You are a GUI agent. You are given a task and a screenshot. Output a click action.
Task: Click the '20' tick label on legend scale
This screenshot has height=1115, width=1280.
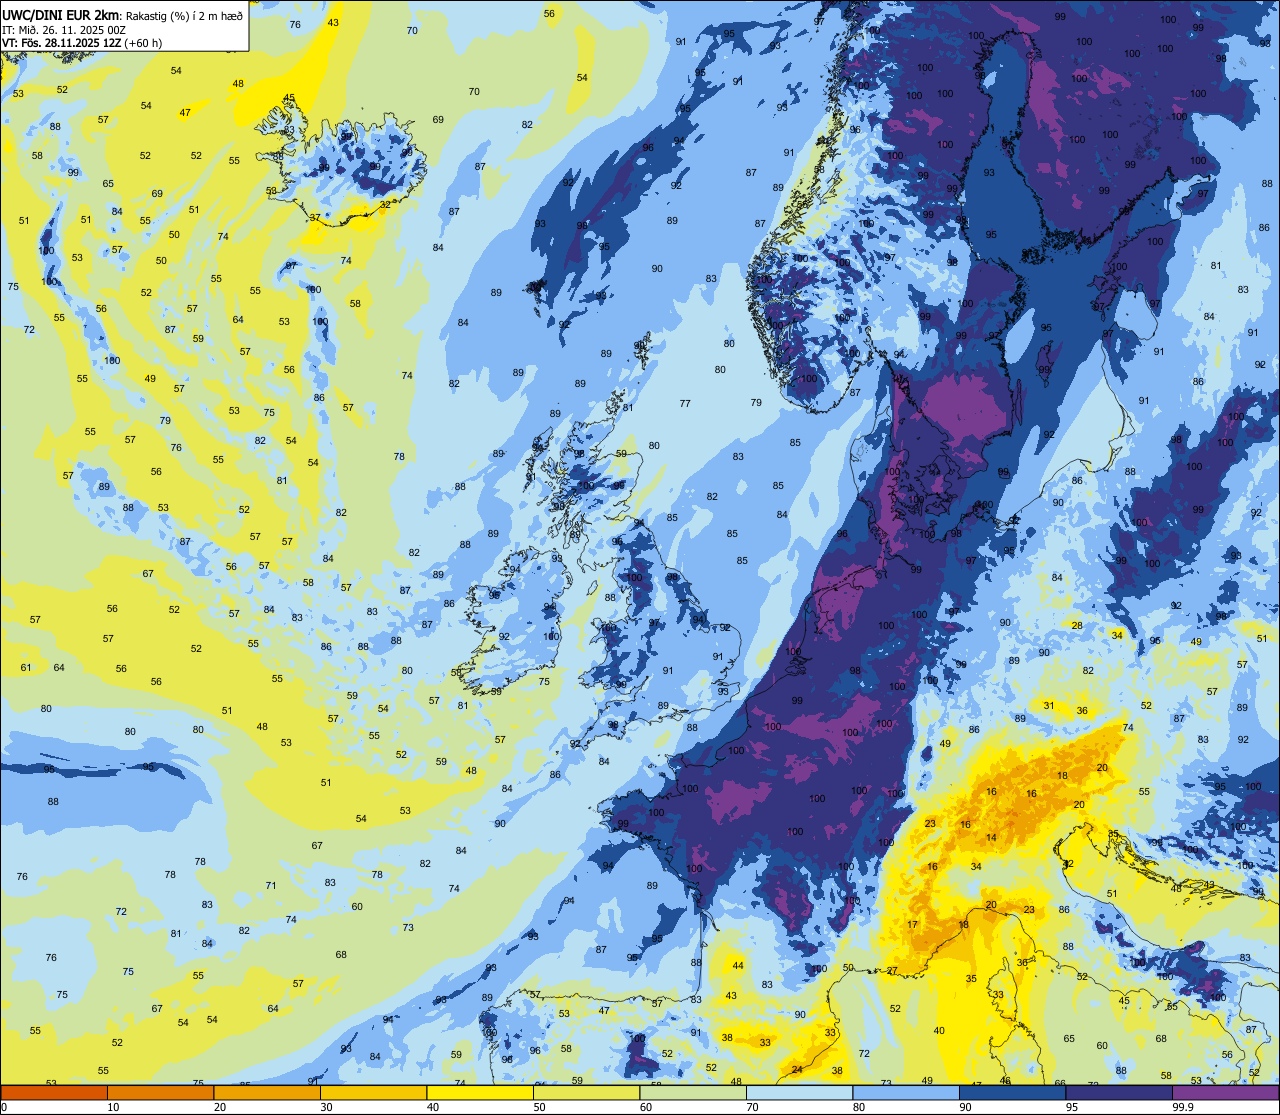pos(220,1107)
